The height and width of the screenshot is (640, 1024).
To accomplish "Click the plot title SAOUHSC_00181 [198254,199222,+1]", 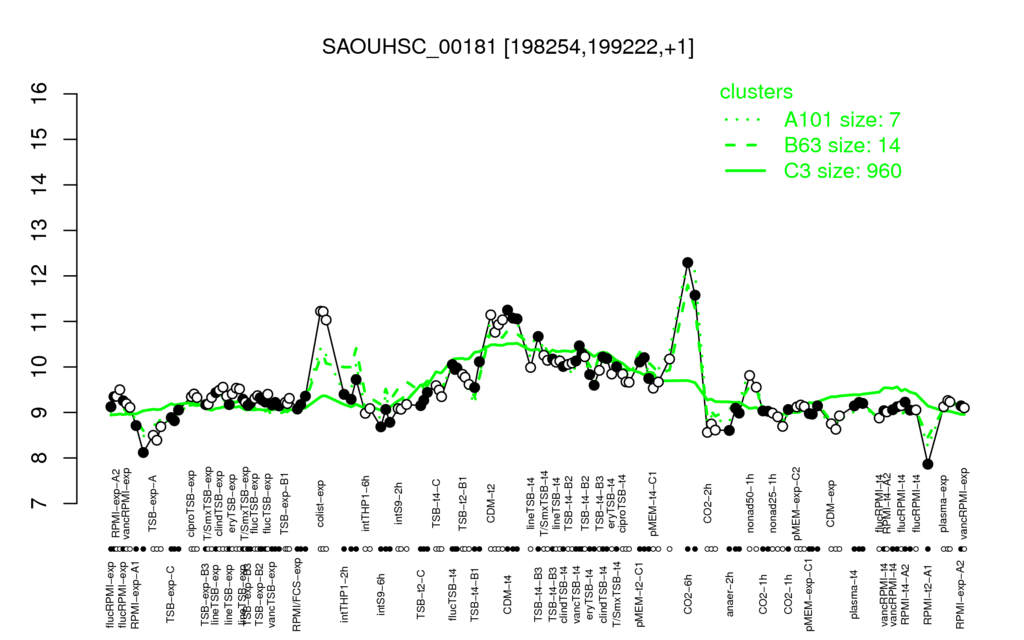I will pyautogui.click(x=507, y=47).
